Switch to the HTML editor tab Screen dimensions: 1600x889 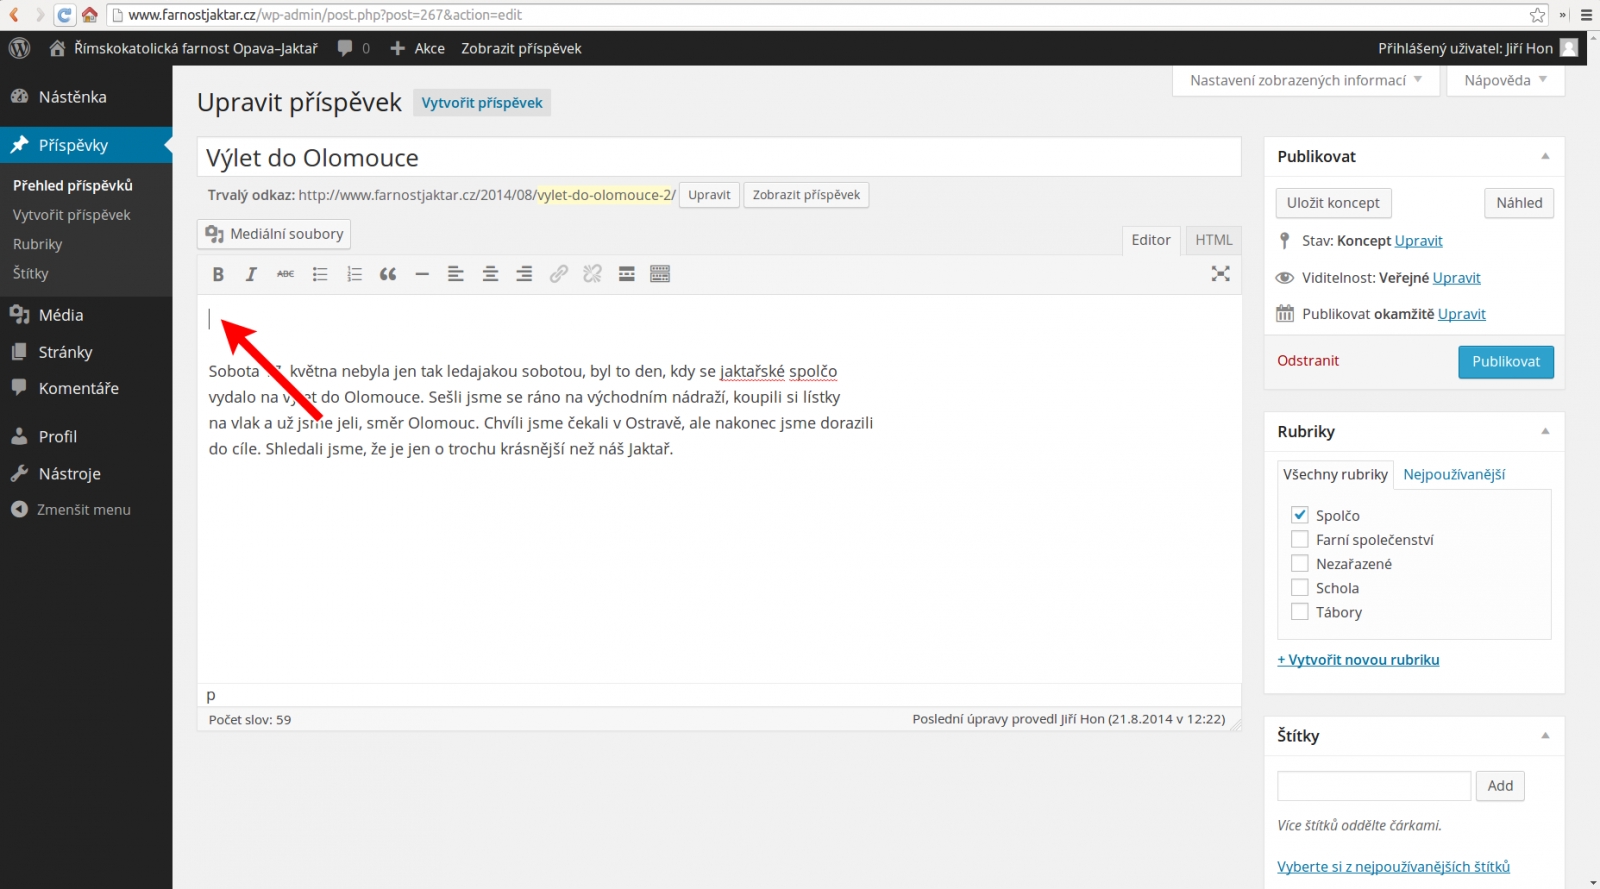tap(1214, 240)
